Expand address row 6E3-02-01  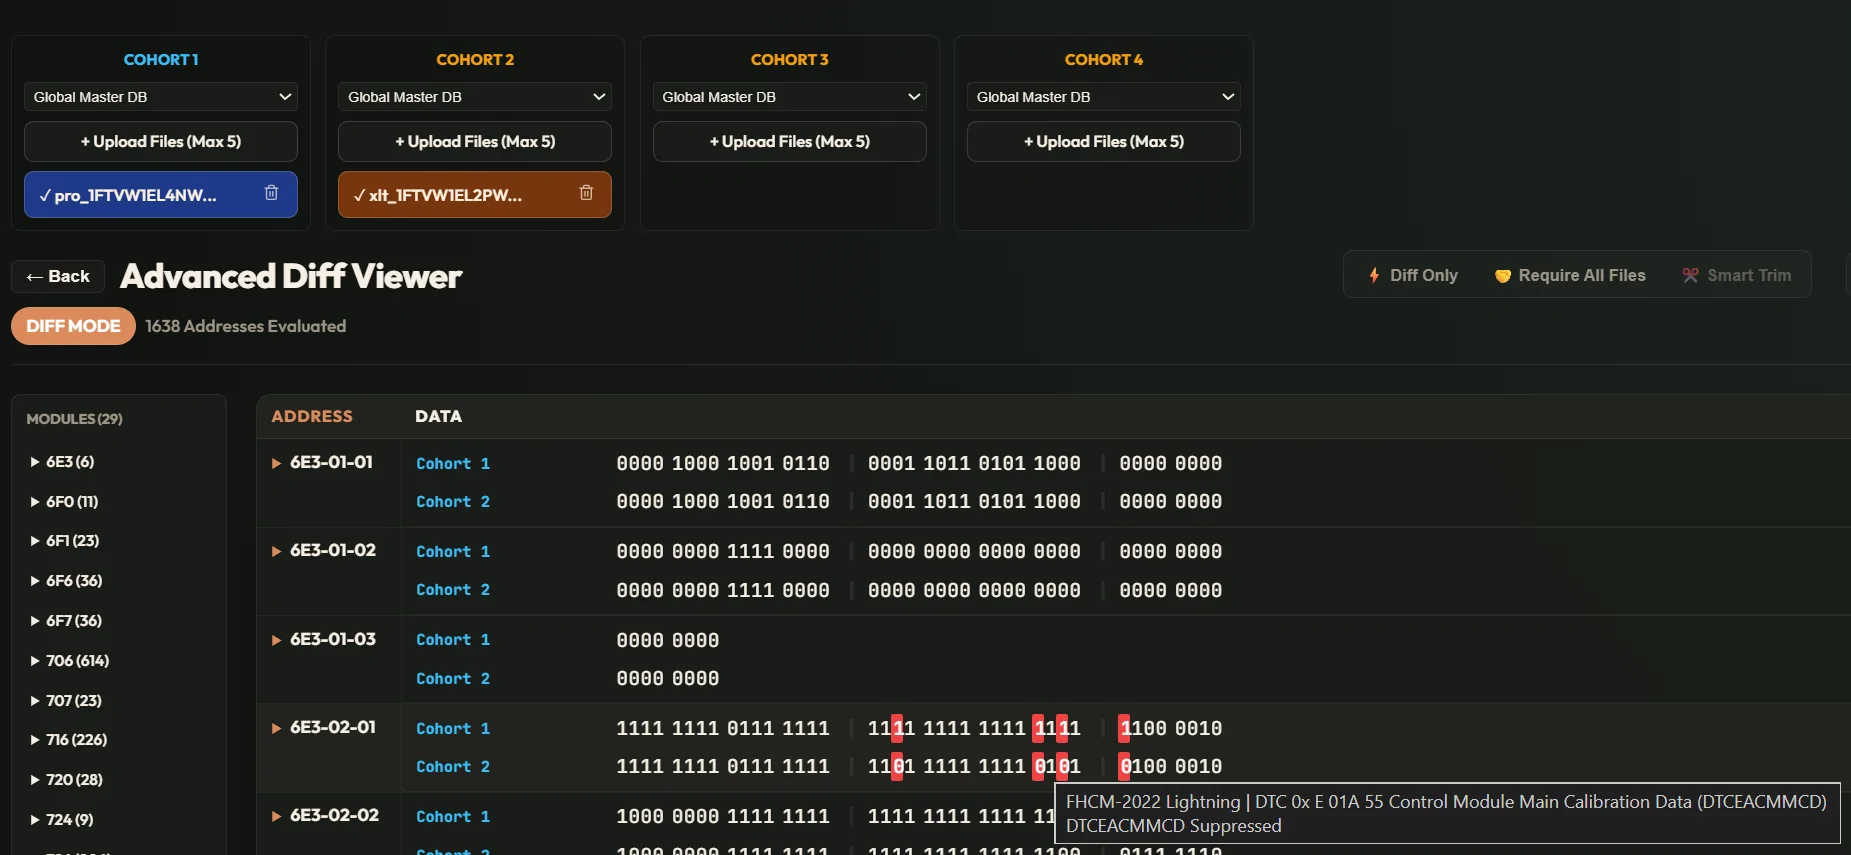point(277,728)
